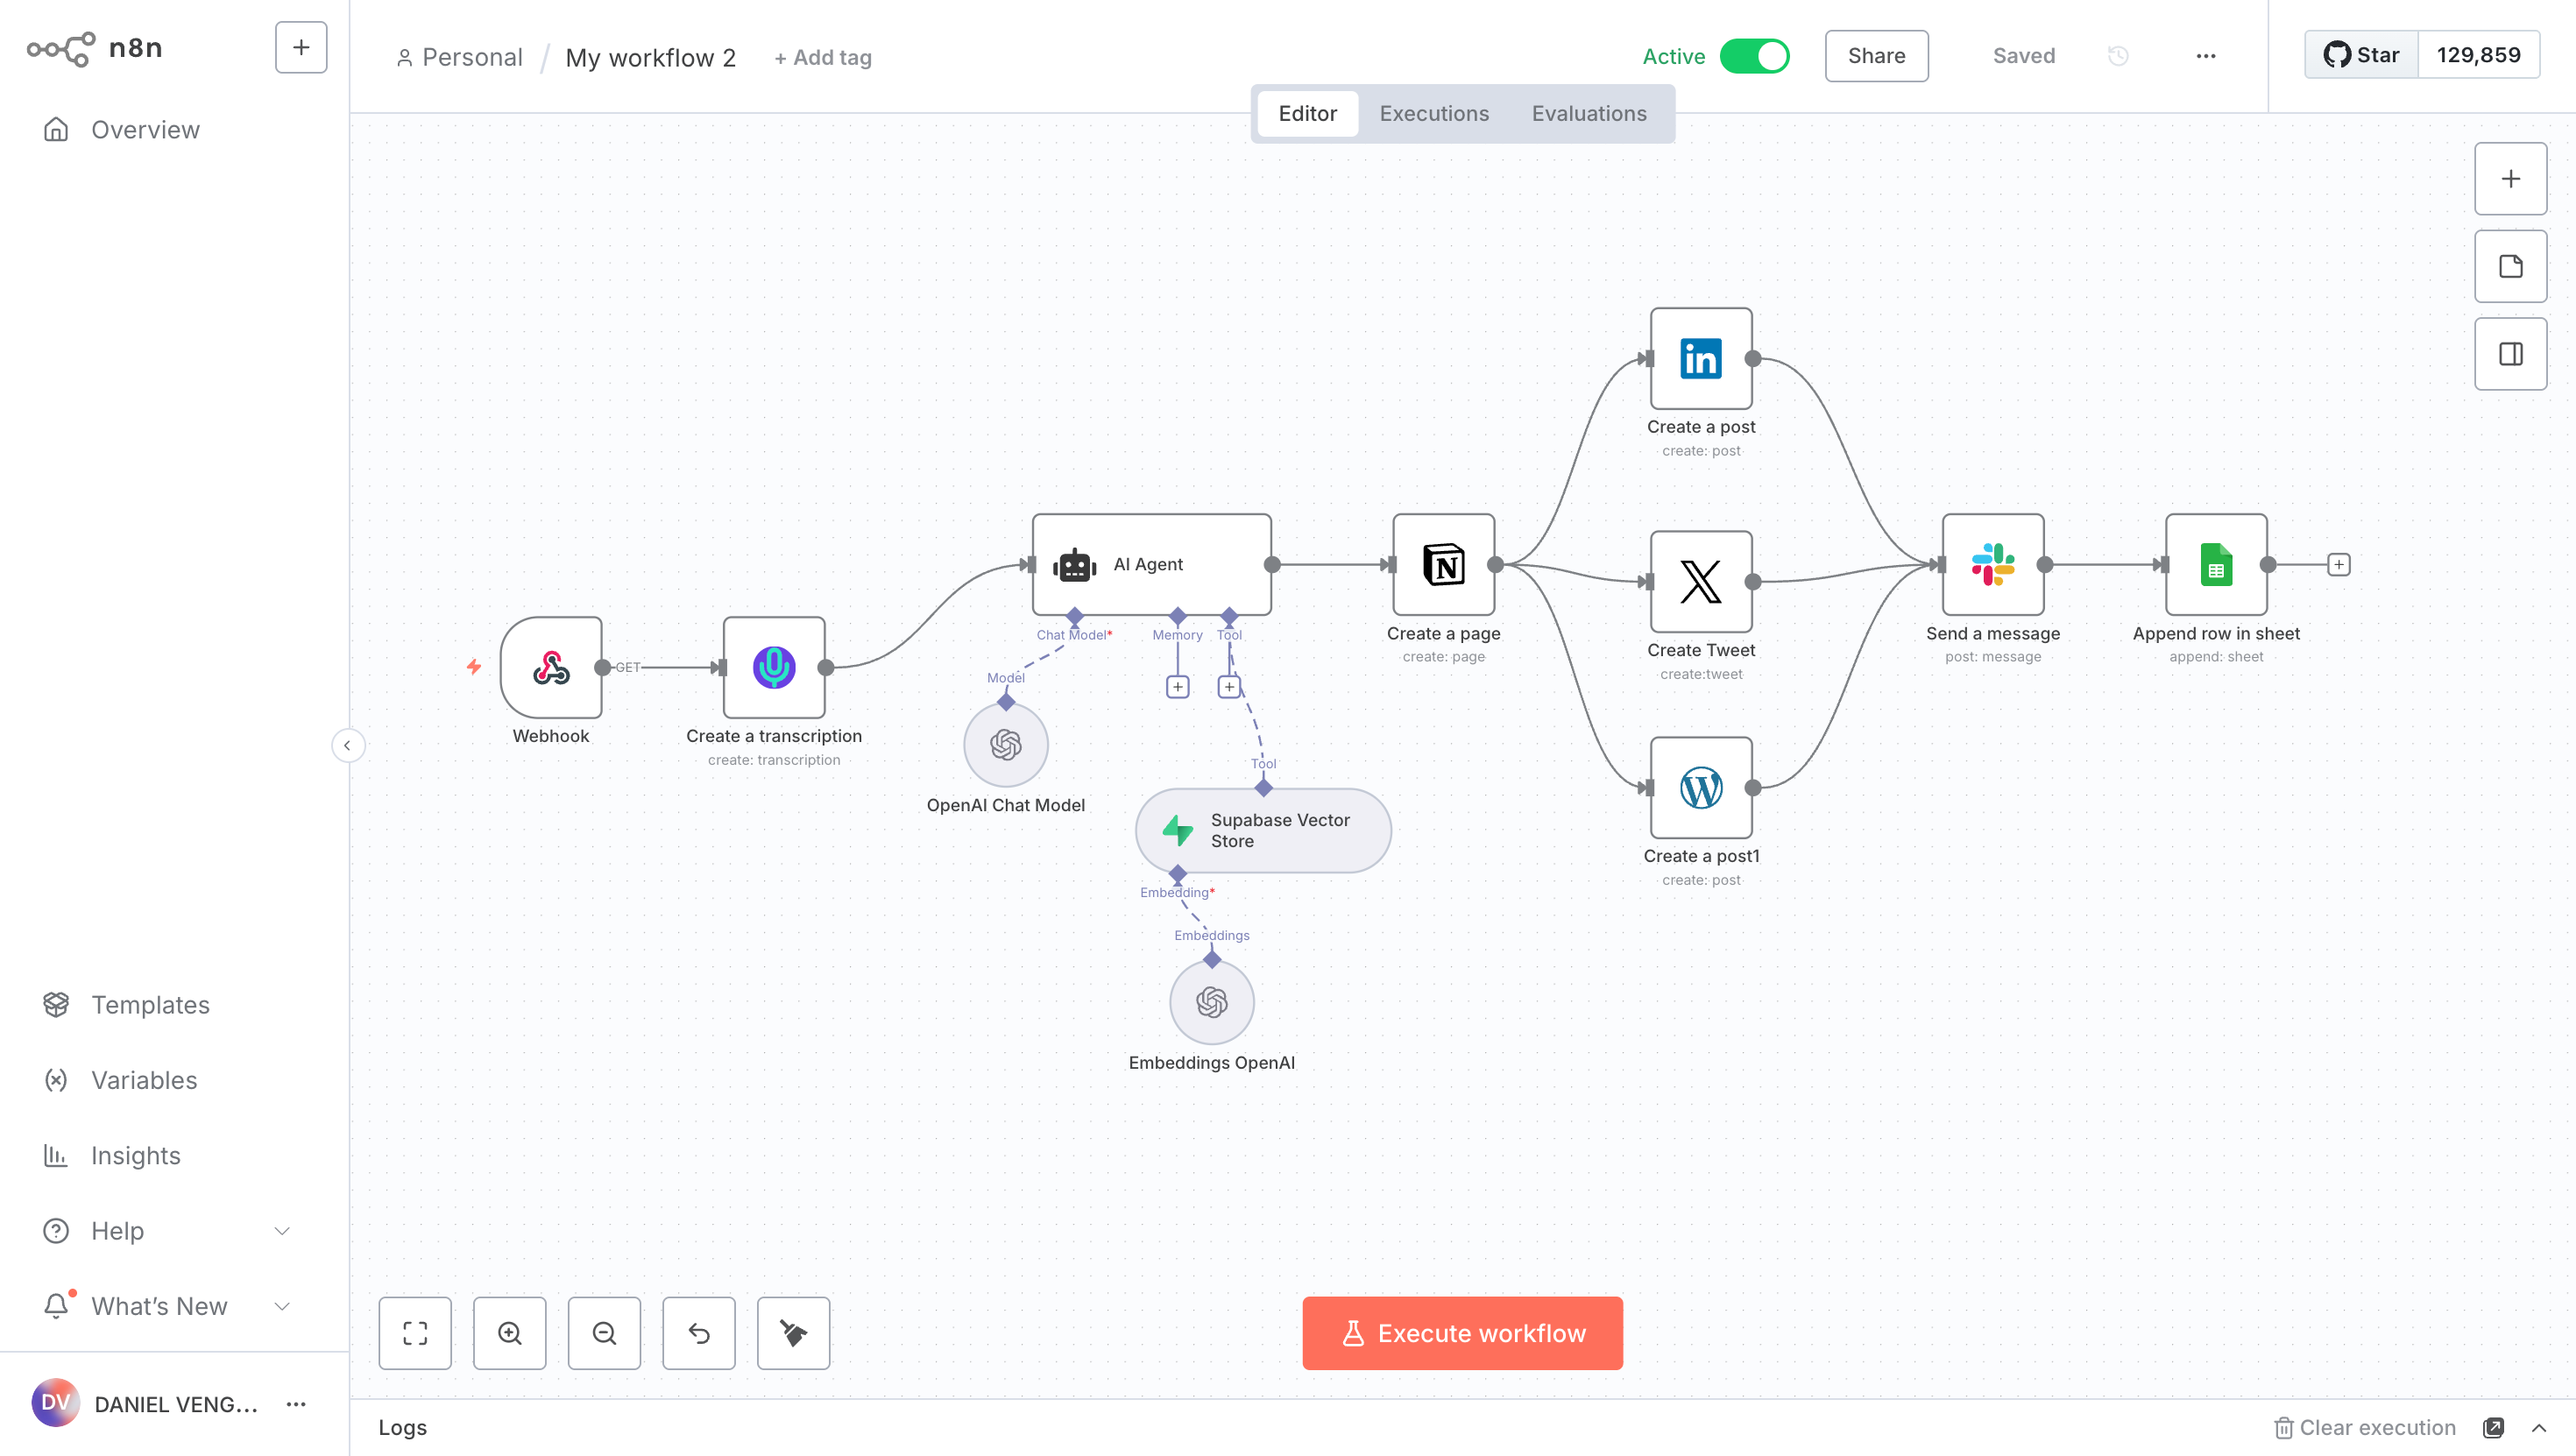The image size is (2576, 1456).
Task: Open the add node panel button
Action: point(2511,179)
